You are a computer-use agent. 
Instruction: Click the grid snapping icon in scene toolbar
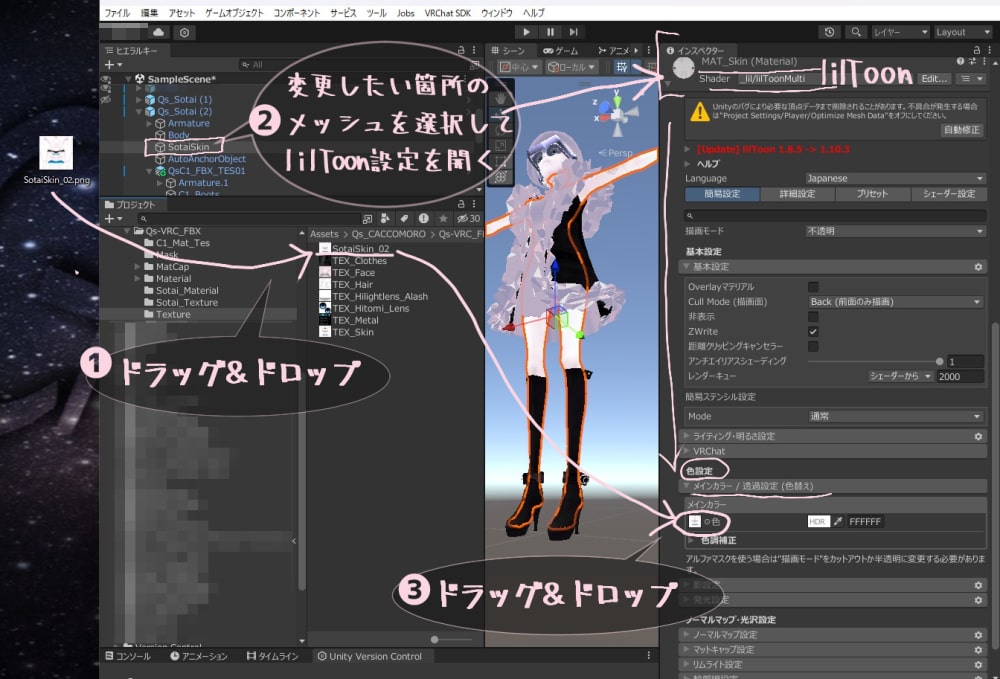(621, 67)
